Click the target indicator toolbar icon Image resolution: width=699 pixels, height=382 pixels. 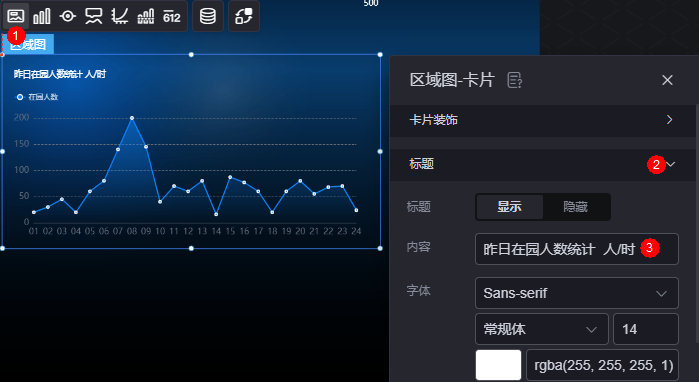click(x=68, y=16)
